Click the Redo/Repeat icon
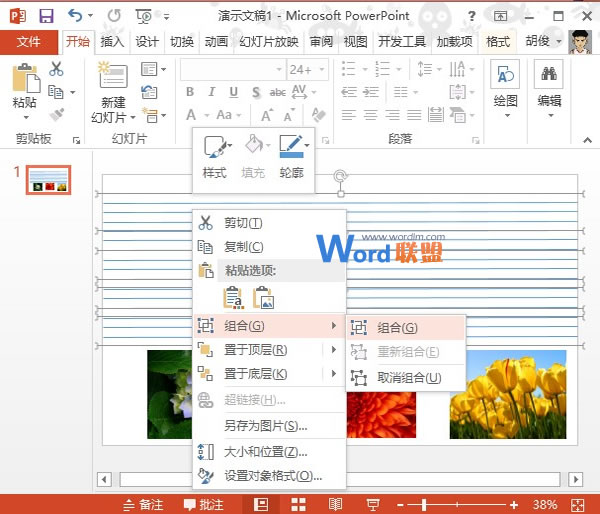 pyautogui.click(x=114, y=16)
